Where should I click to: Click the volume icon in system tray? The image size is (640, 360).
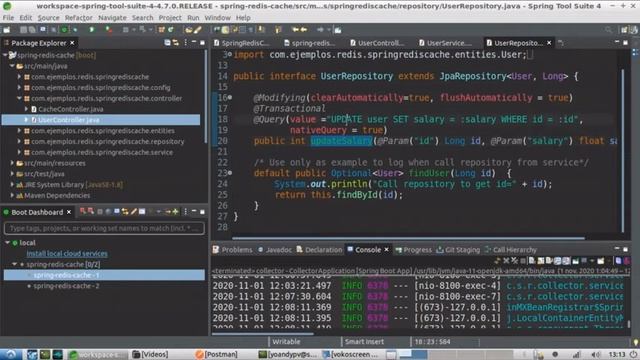coord(596,354)
